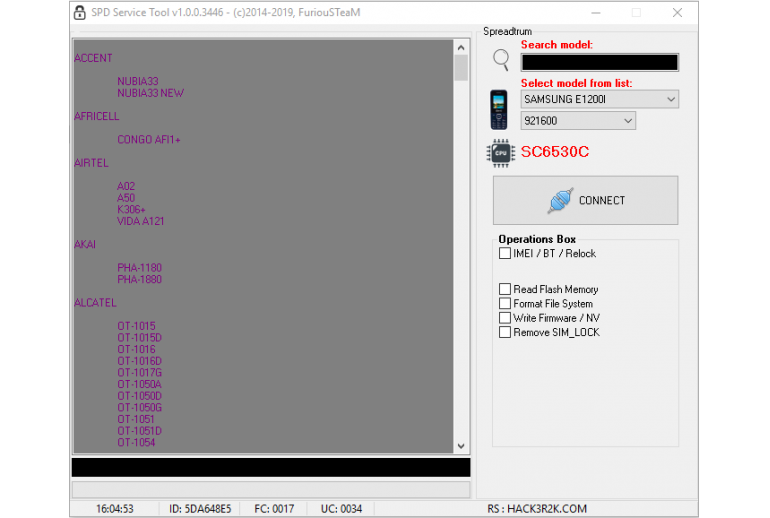The height and width of the screenshot is (518, 770).
Task: Select NUBIA33 in the model list
Action: pos(138,81)
